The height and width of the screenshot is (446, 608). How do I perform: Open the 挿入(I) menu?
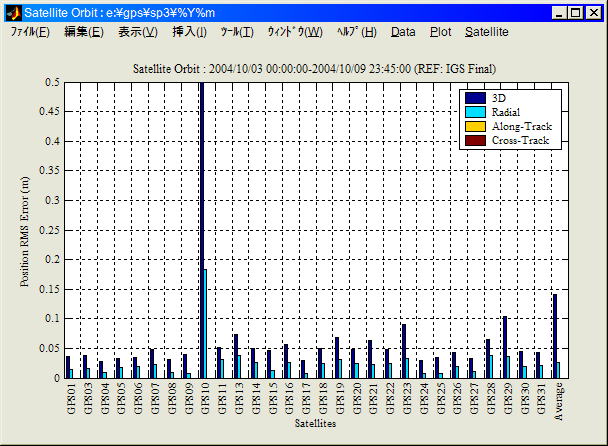(x=190, y=32)
